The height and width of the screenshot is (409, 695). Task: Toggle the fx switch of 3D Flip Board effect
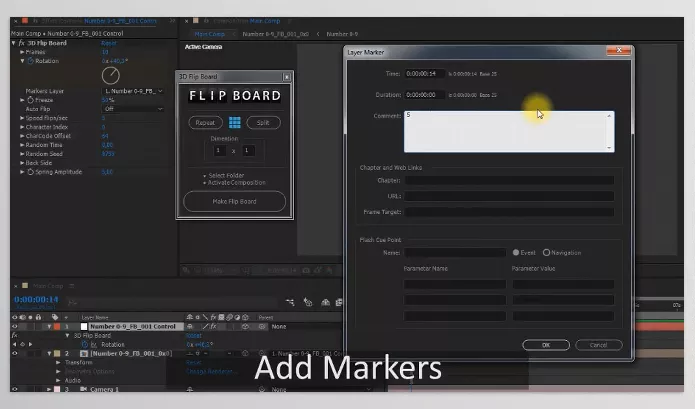[21, 43]
